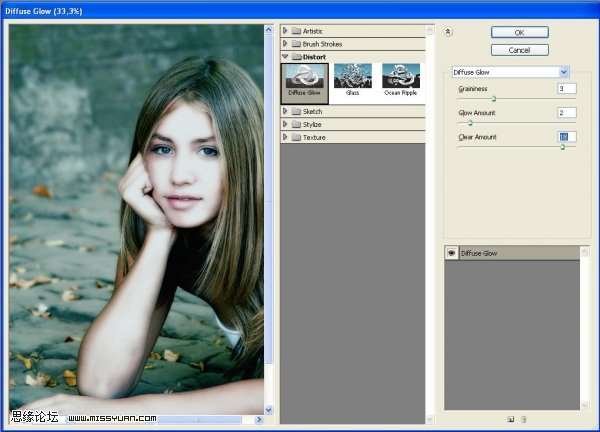Click the delete effect layer icon
This screenshot has width=600, height=432.
(x=523, y=418)
